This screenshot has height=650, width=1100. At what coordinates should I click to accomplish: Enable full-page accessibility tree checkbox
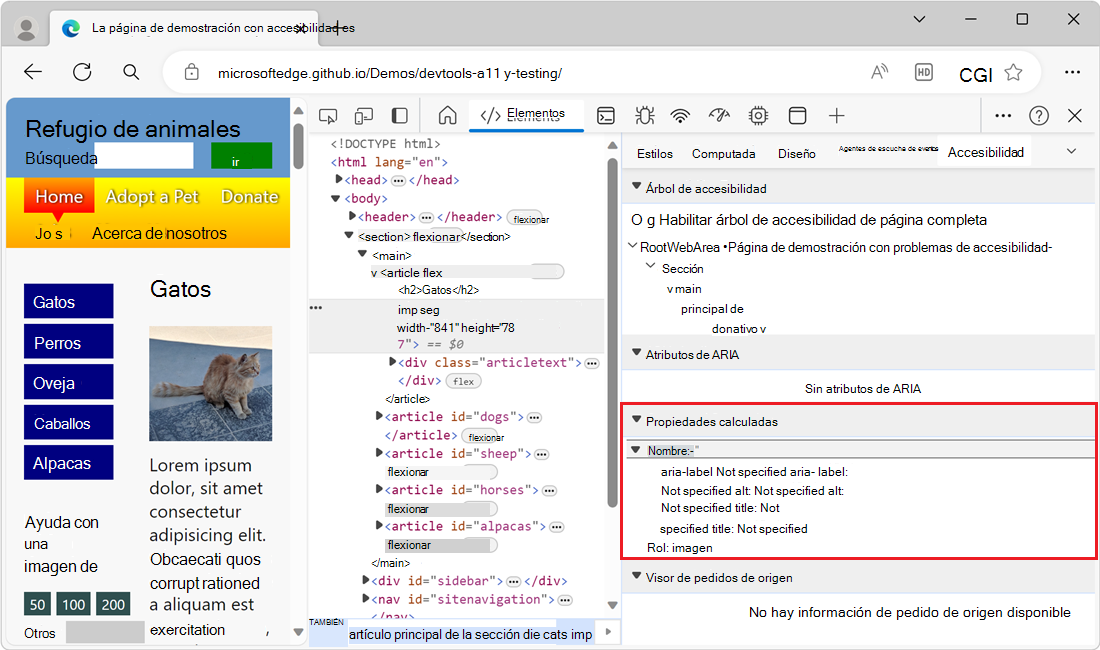(x=638, y=220)
